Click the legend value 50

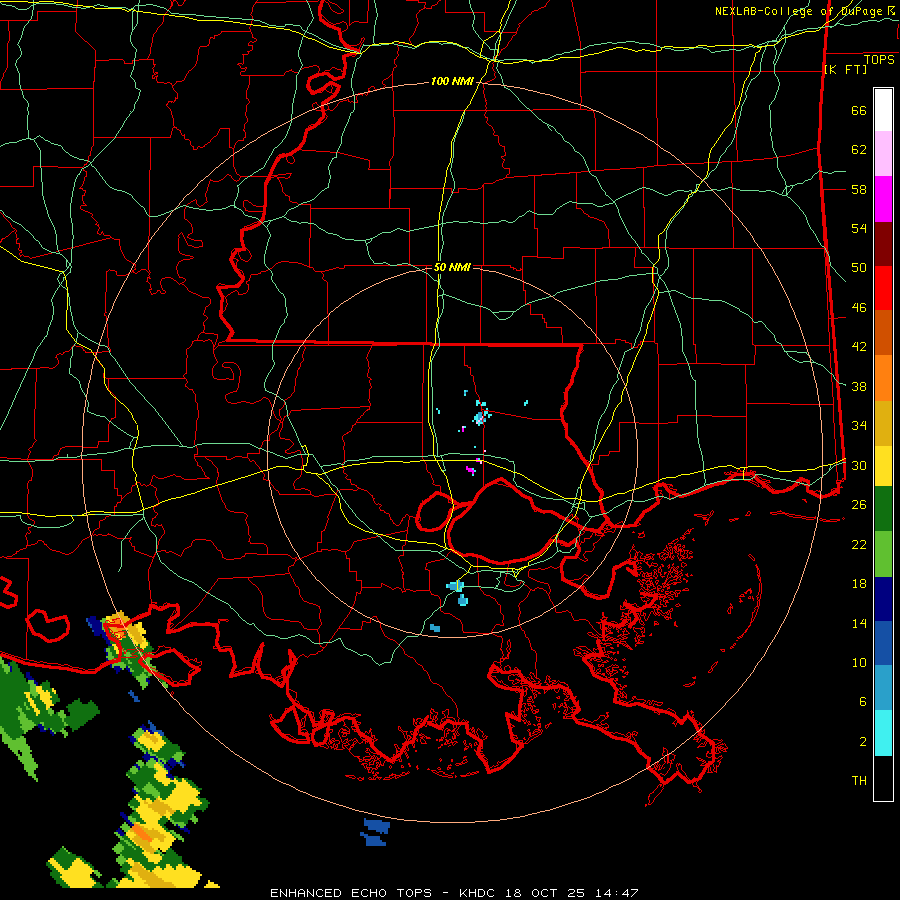pos(859,268)
